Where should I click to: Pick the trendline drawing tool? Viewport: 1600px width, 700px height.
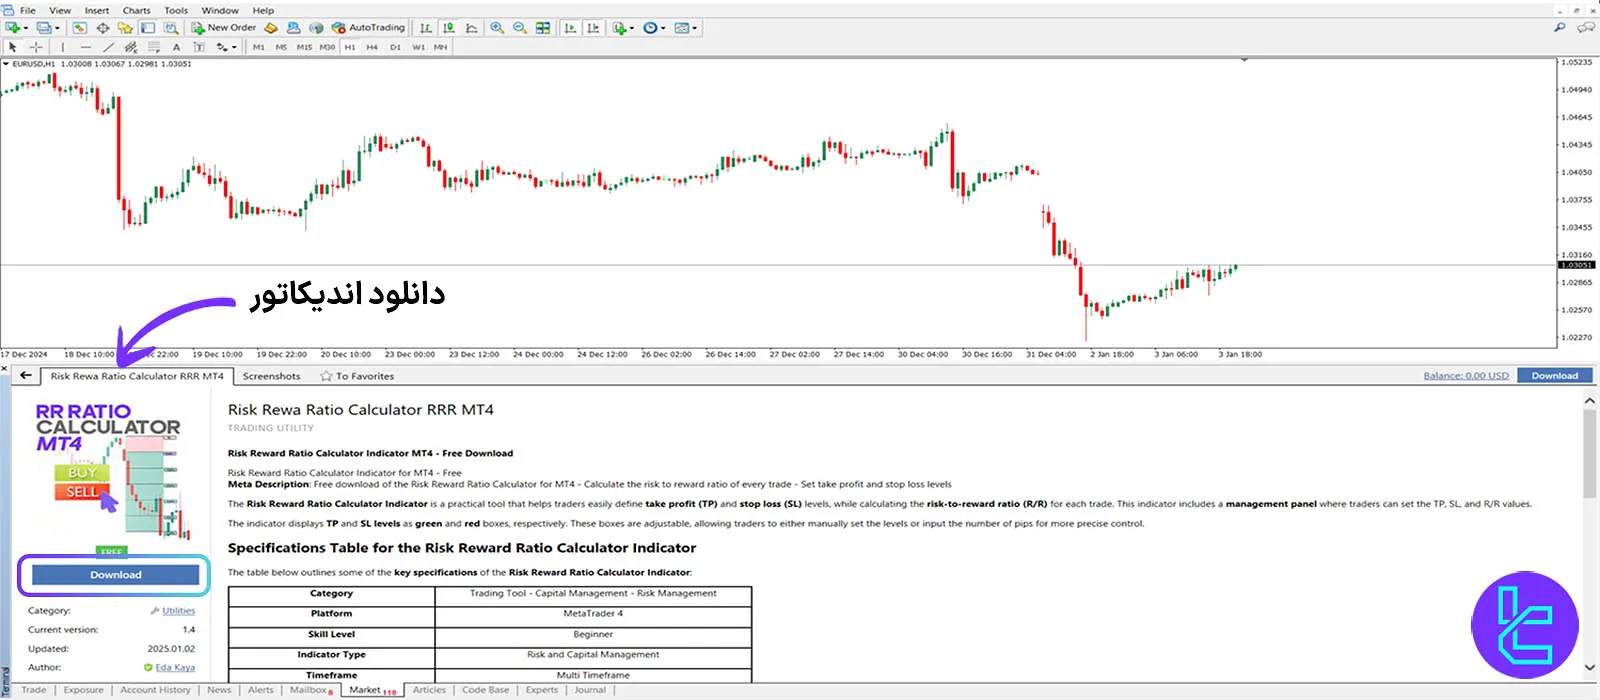tap(108, 47)
